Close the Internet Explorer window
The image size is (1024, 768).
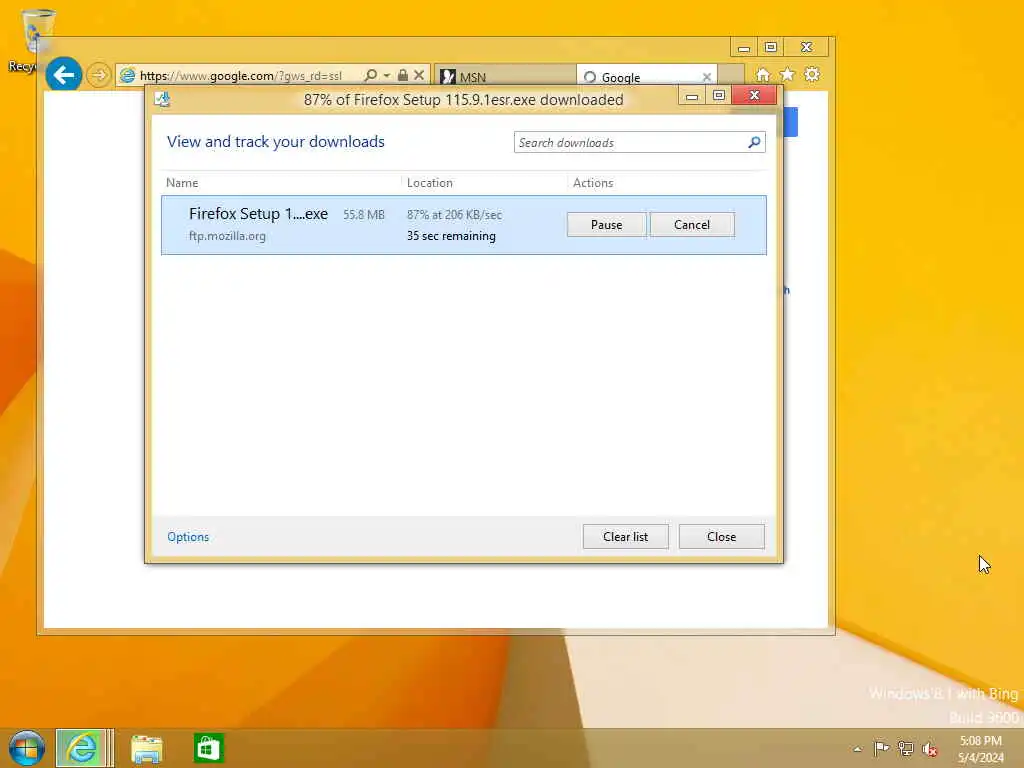[x=807, y=48]
